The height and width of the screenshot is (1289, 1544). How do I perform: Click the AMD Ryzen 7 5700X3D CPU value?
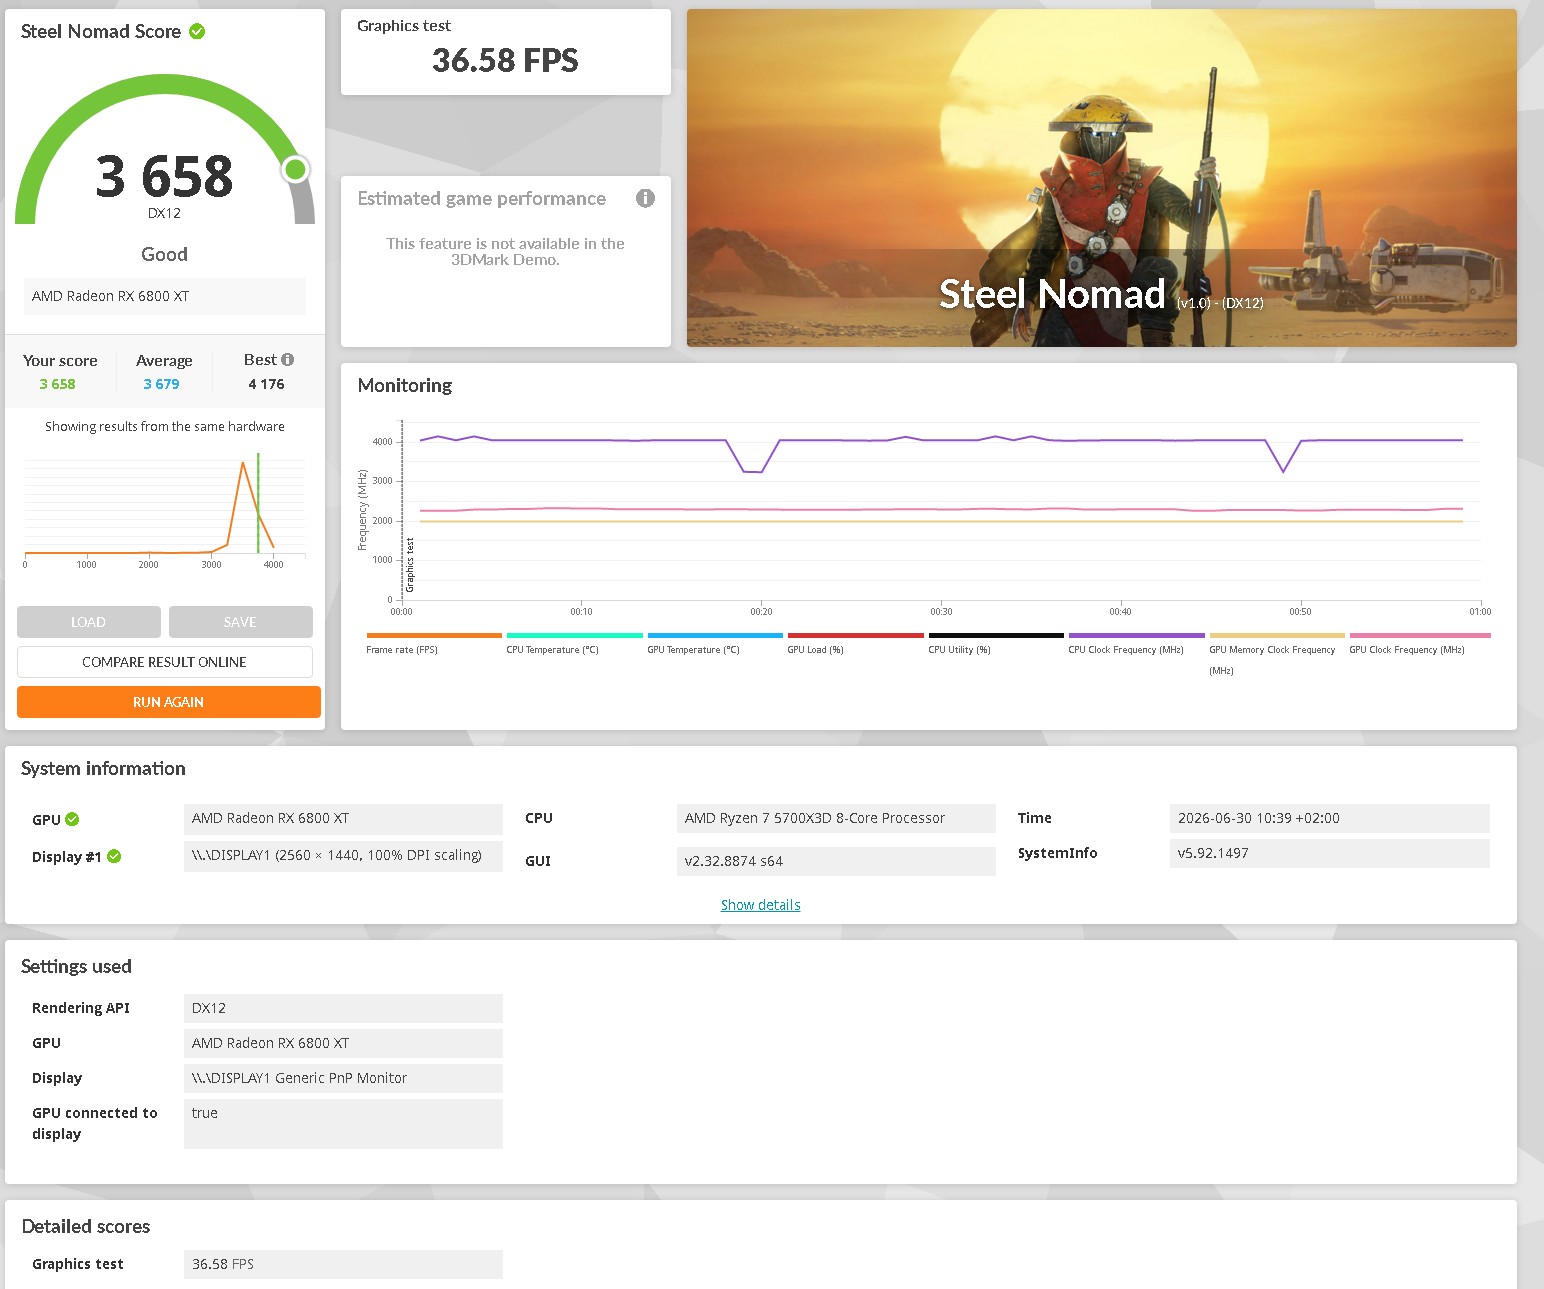point(836,818)
